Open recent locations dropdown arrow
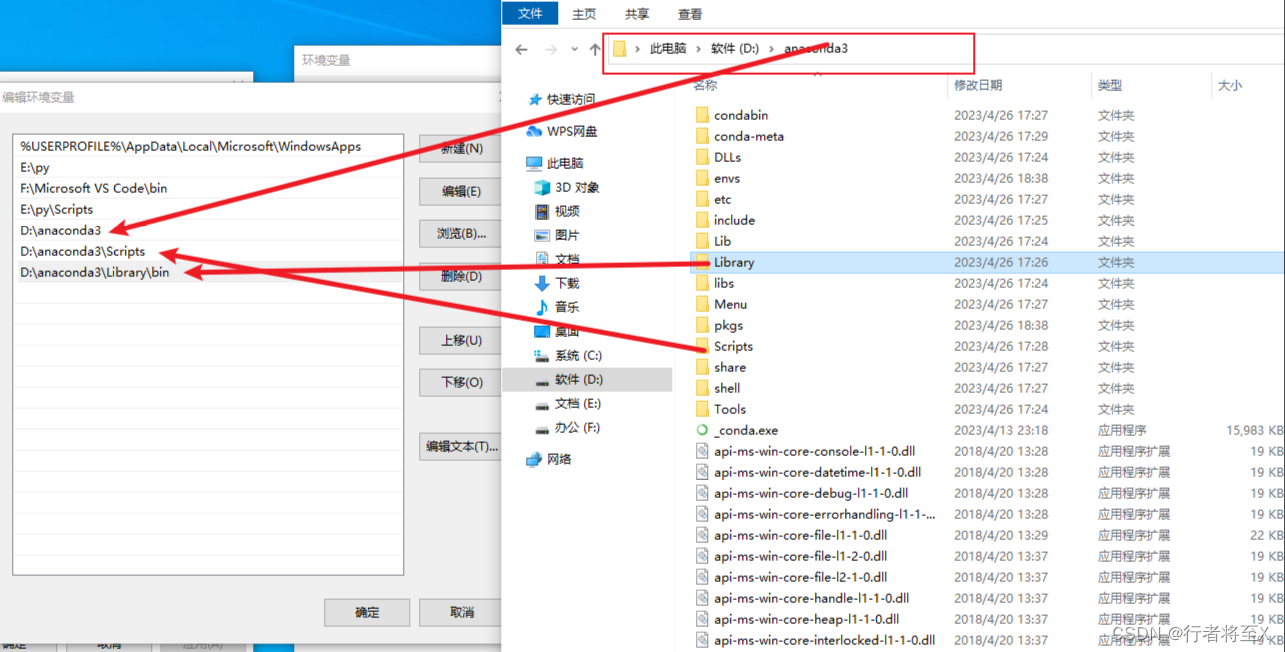 tap(574, 49)
